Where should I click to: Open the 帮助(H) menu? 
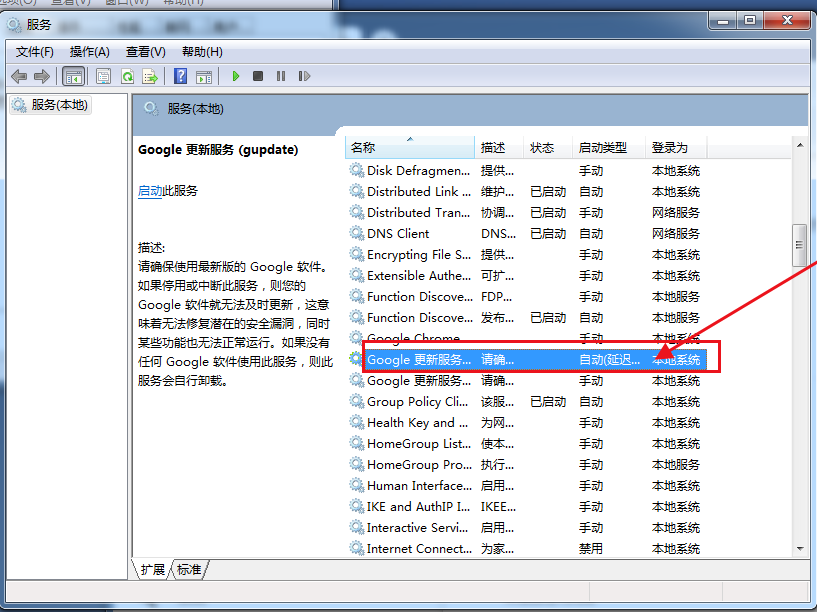point(202,52)
